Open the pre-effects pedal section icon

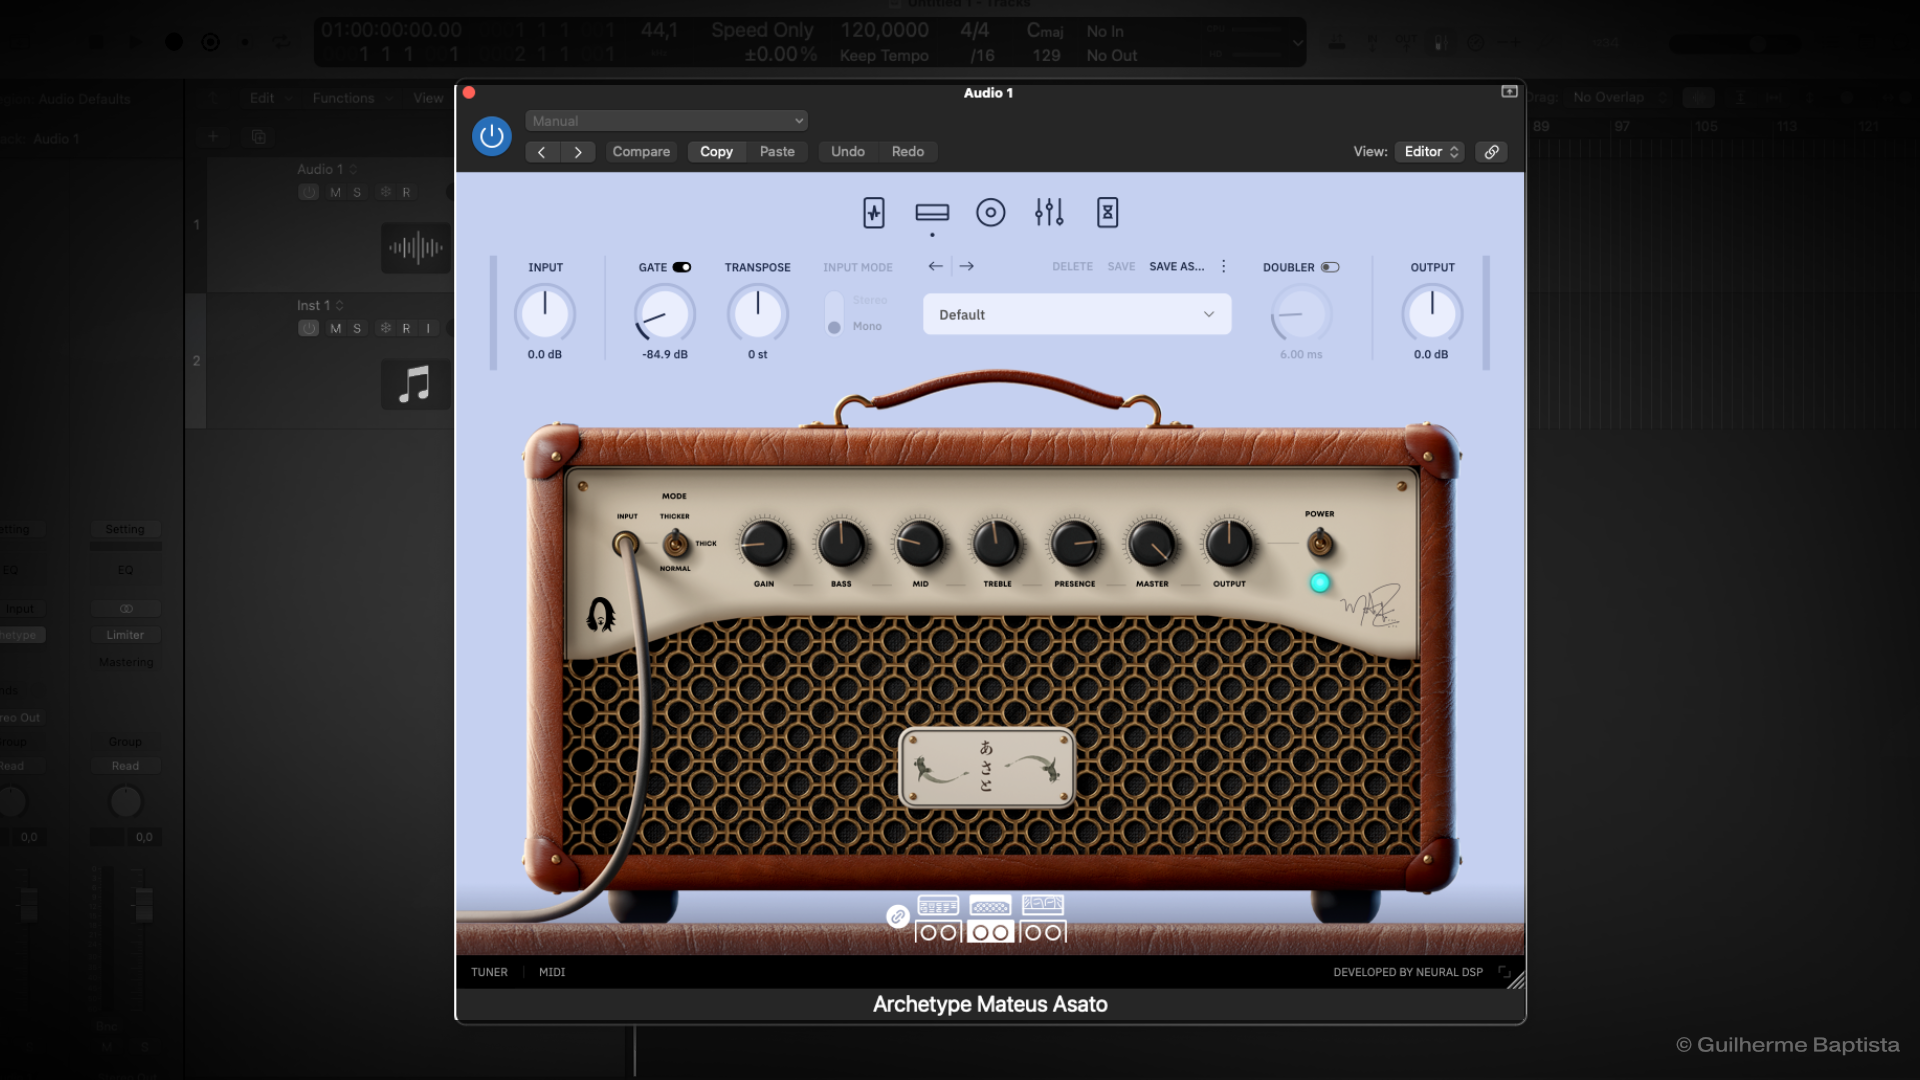click(x=873, y=212)
